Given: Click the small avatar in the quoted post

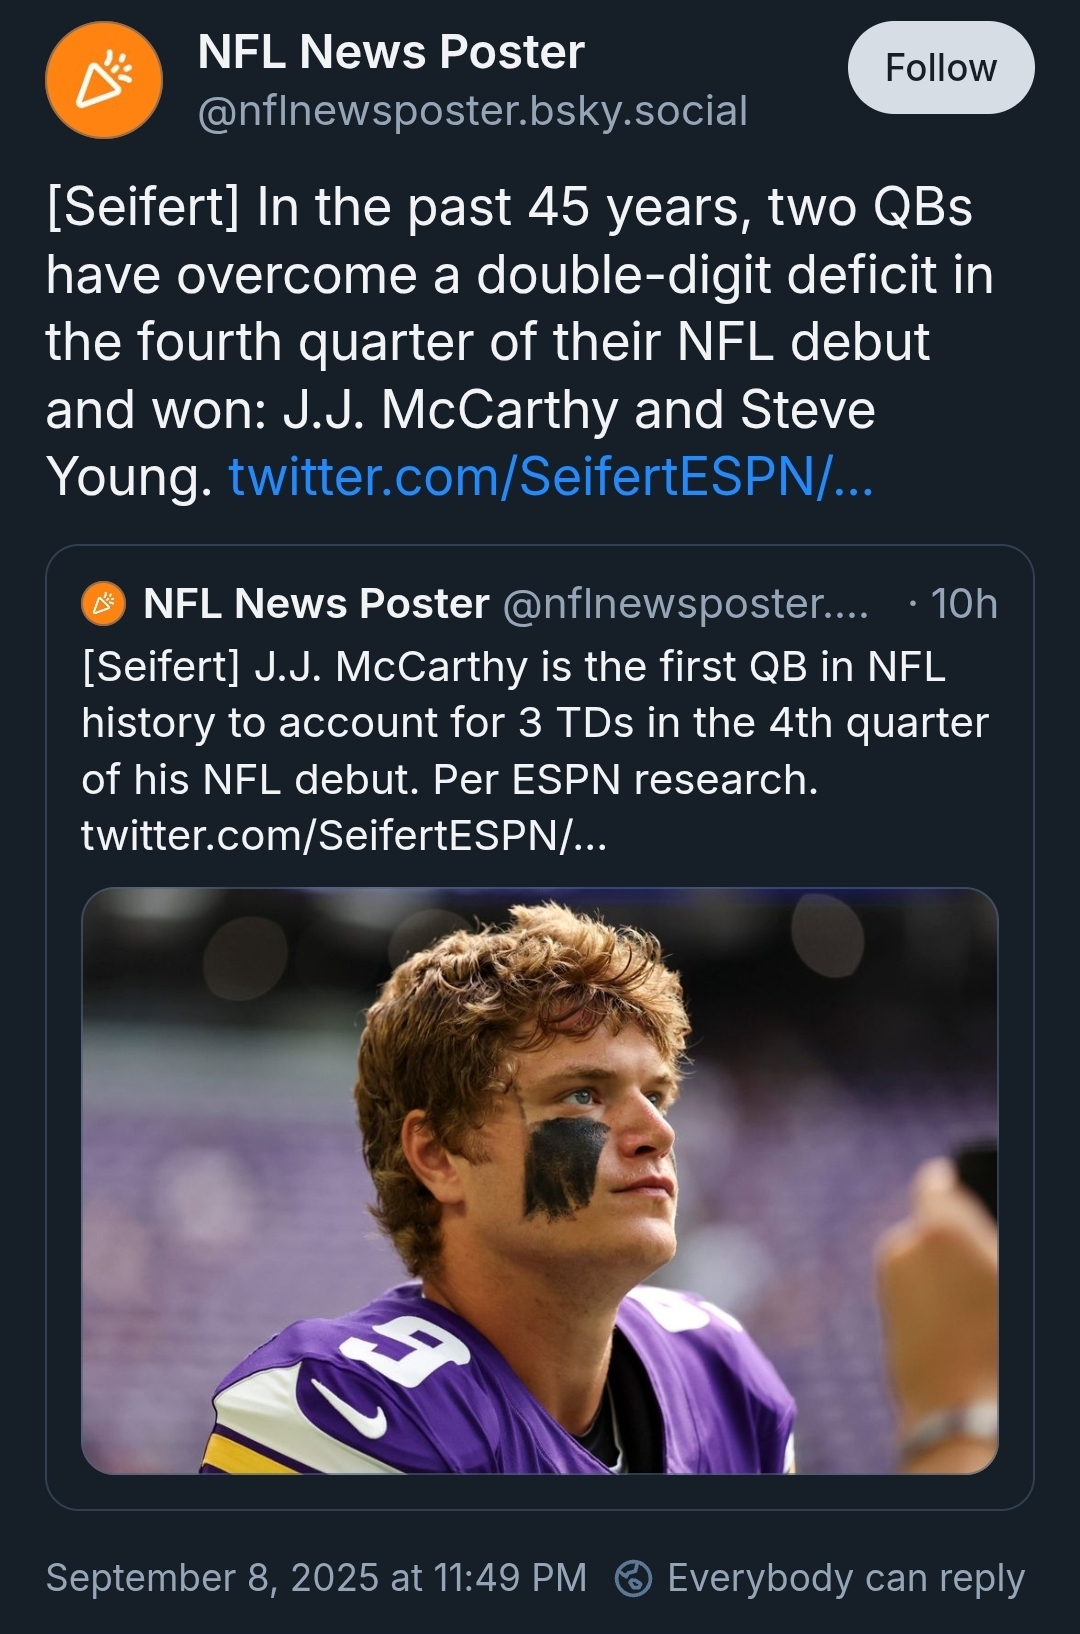Looking at the screenshot, I should point(103,604).
